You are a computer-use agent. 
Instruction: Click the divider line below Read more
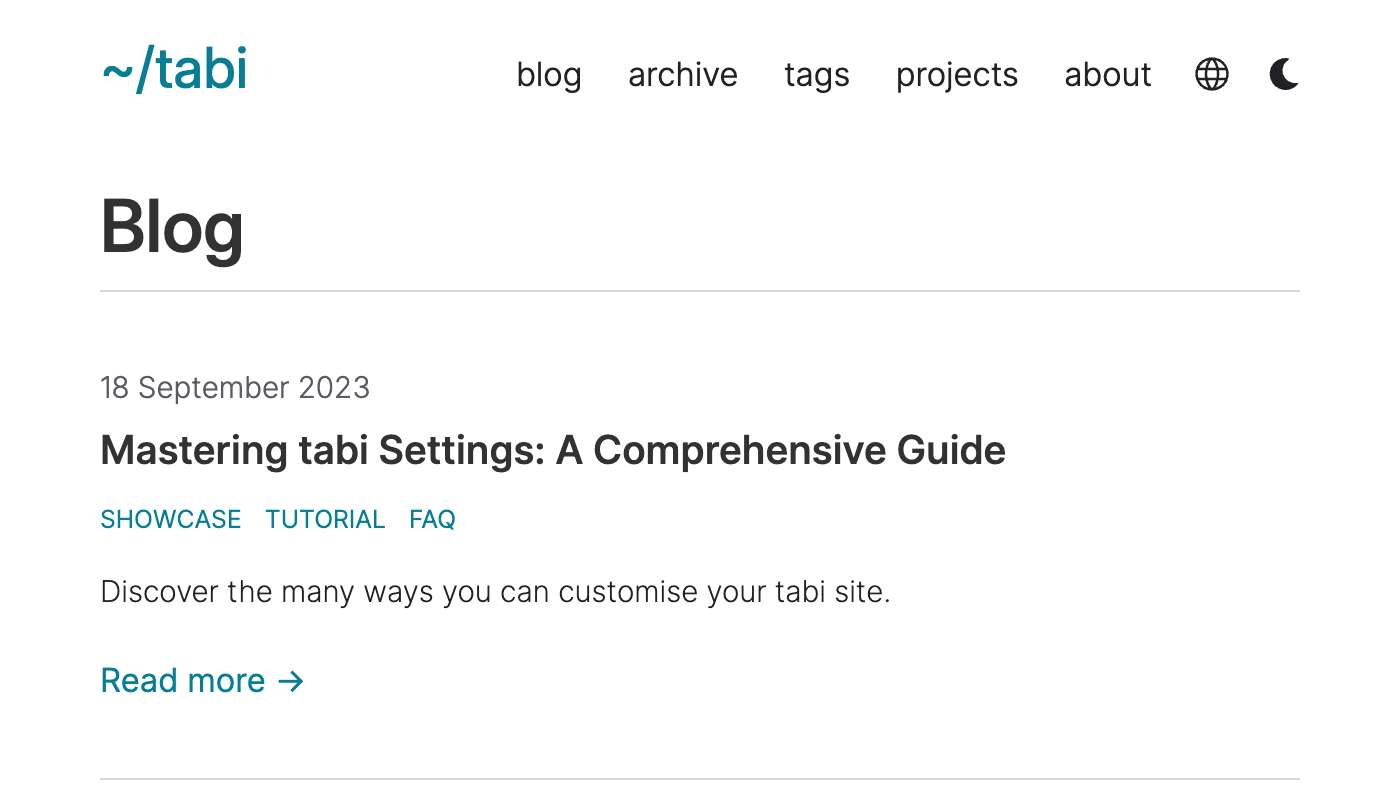700,778
